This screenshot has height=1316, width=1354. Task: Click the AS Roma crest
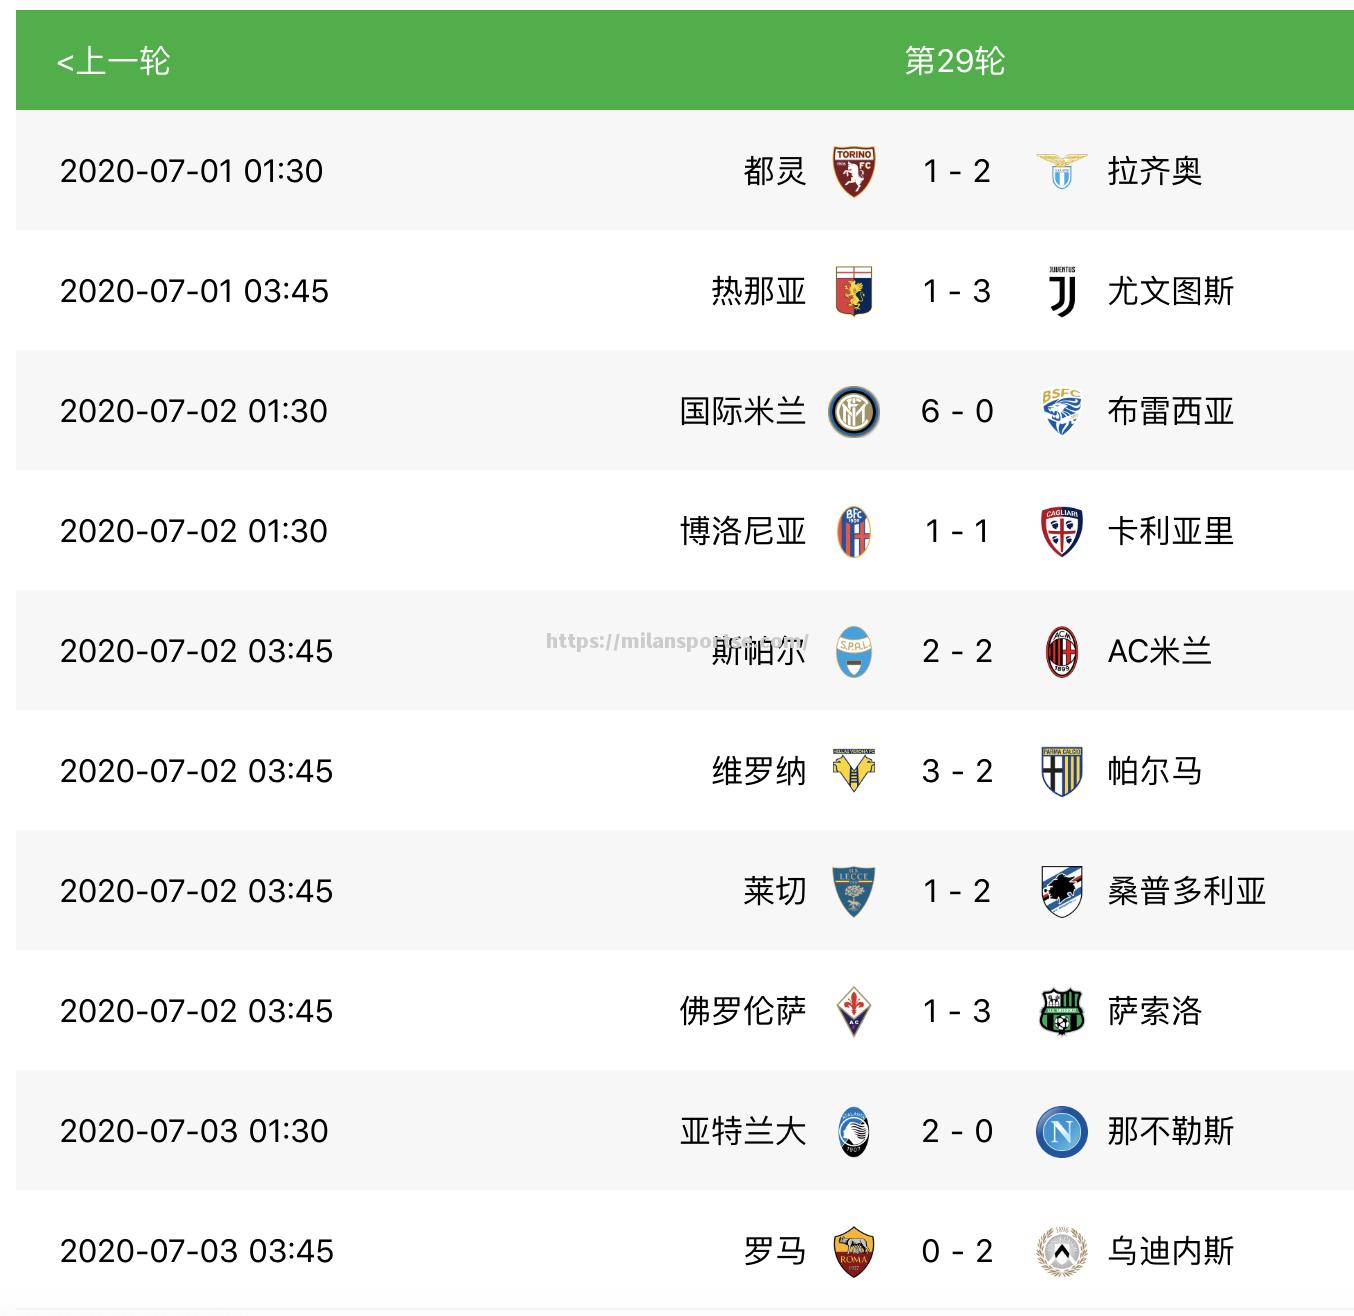854,1251
